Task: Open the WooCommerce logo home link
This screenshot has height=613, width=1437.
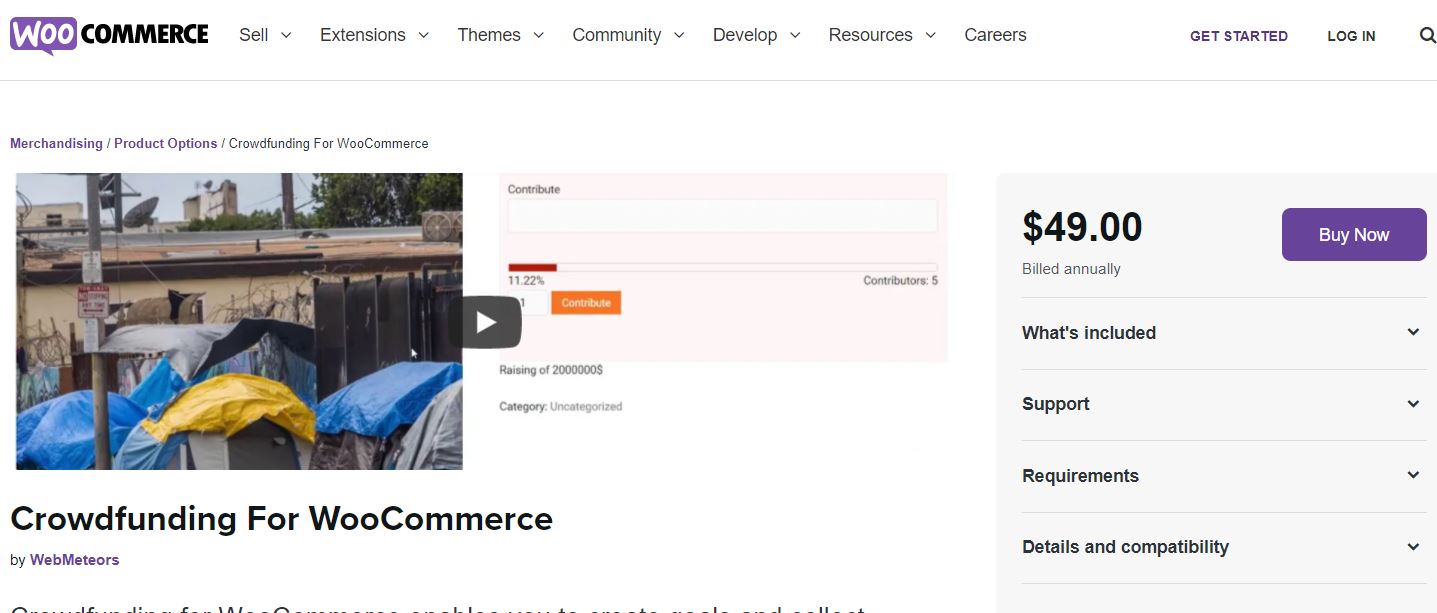Action: pyautogui.click(x=109, y=35)
